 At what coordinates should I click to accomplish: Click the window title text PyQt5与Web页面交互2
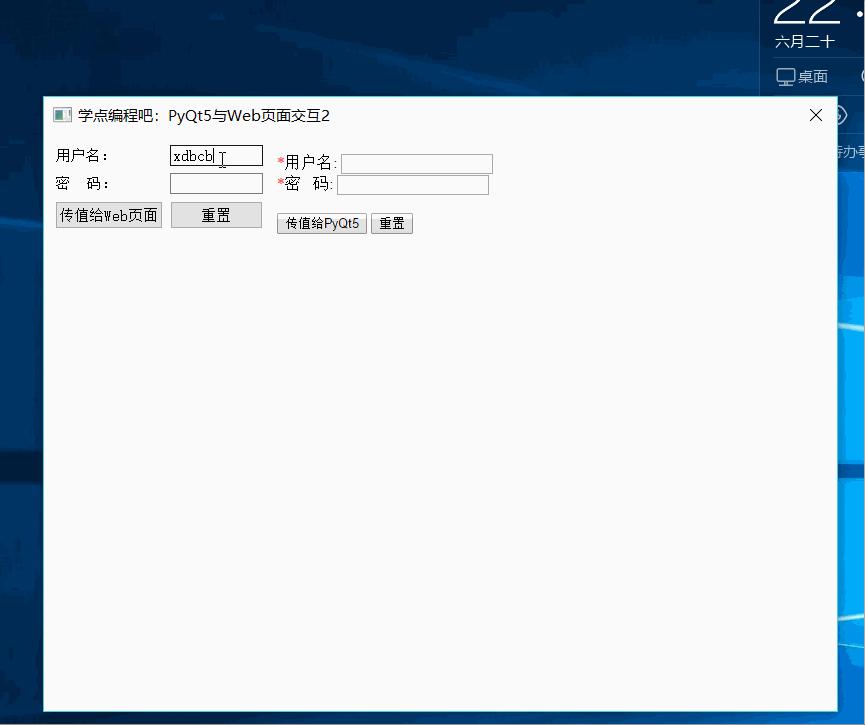(x=250, y=116)
